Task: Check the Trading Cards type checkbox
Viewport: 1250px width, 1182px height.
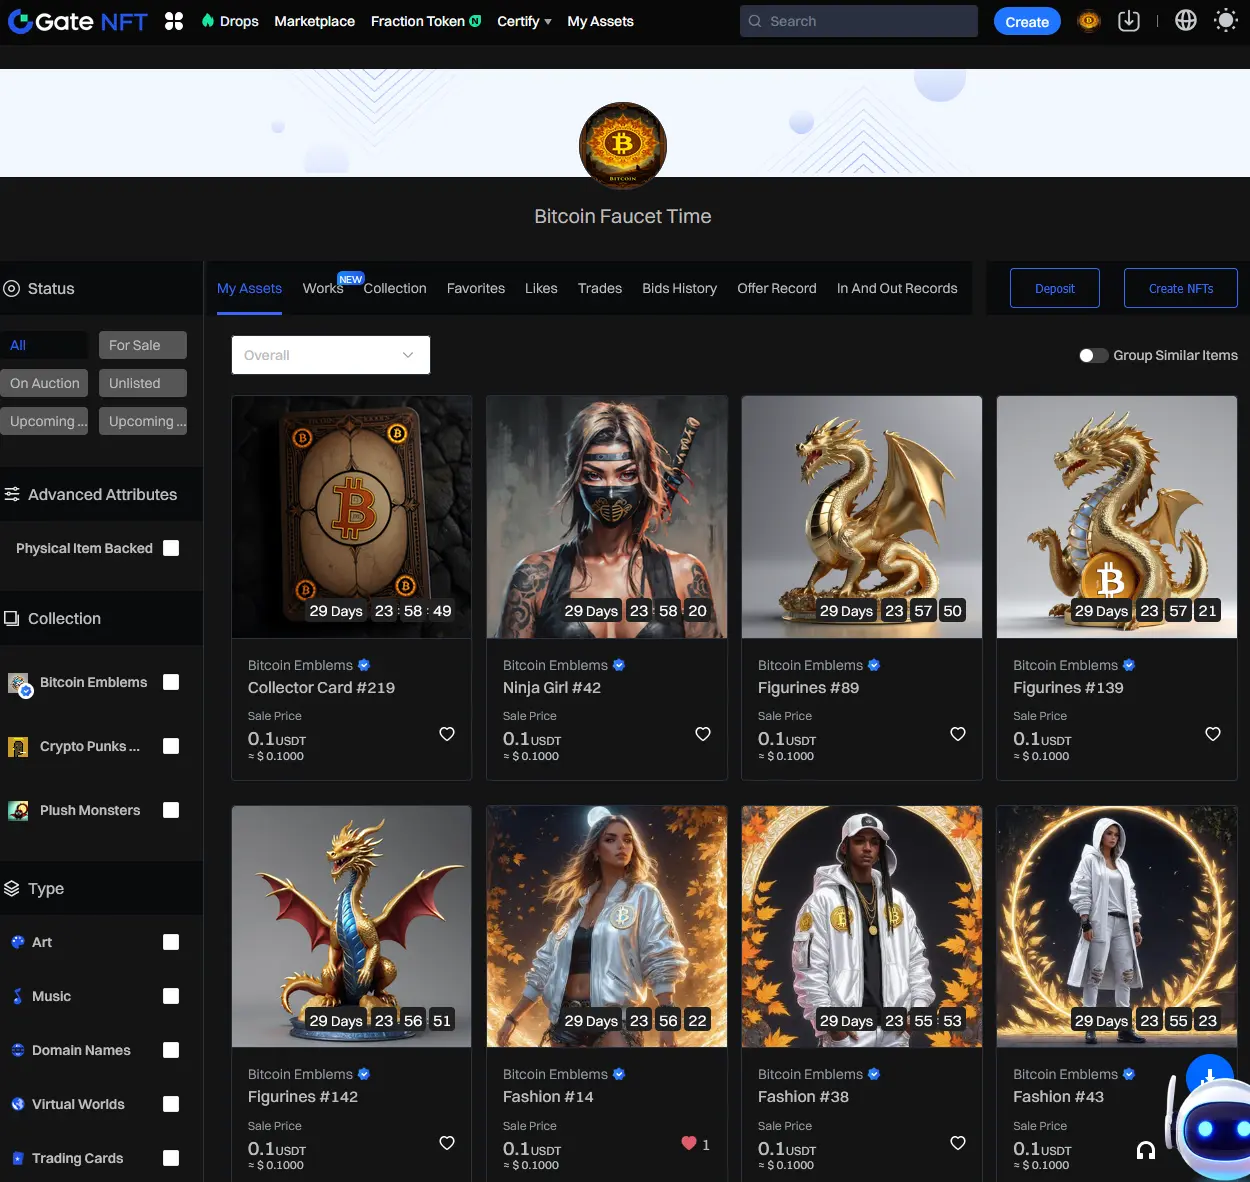Action: pos(171,1158)
